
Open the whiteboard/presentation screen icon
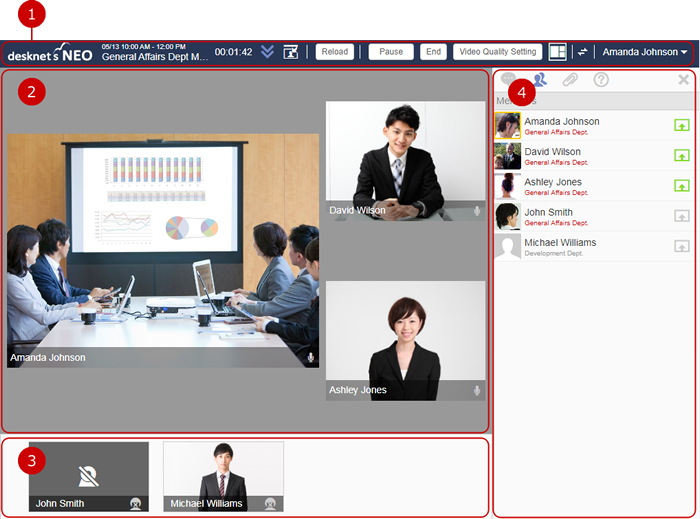[x=291, y=52]
